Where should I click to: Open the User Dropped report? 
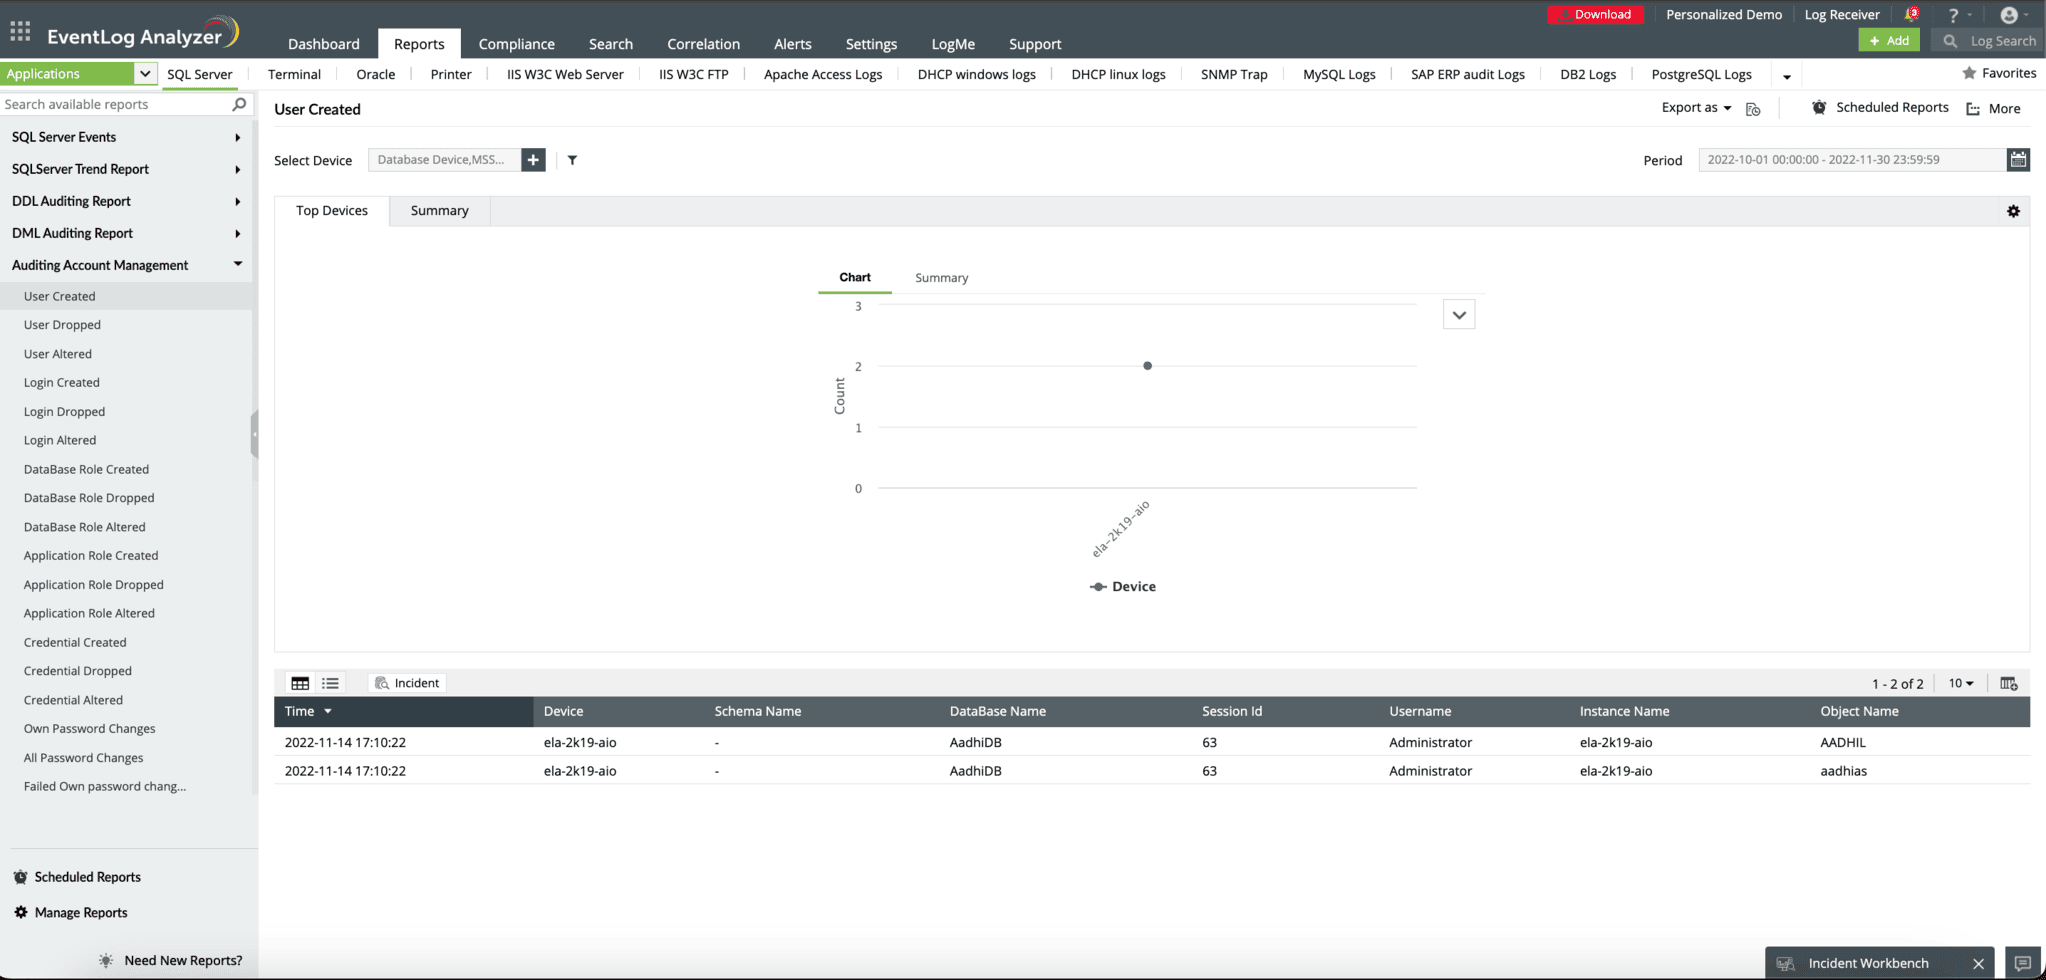pos(62,325)
